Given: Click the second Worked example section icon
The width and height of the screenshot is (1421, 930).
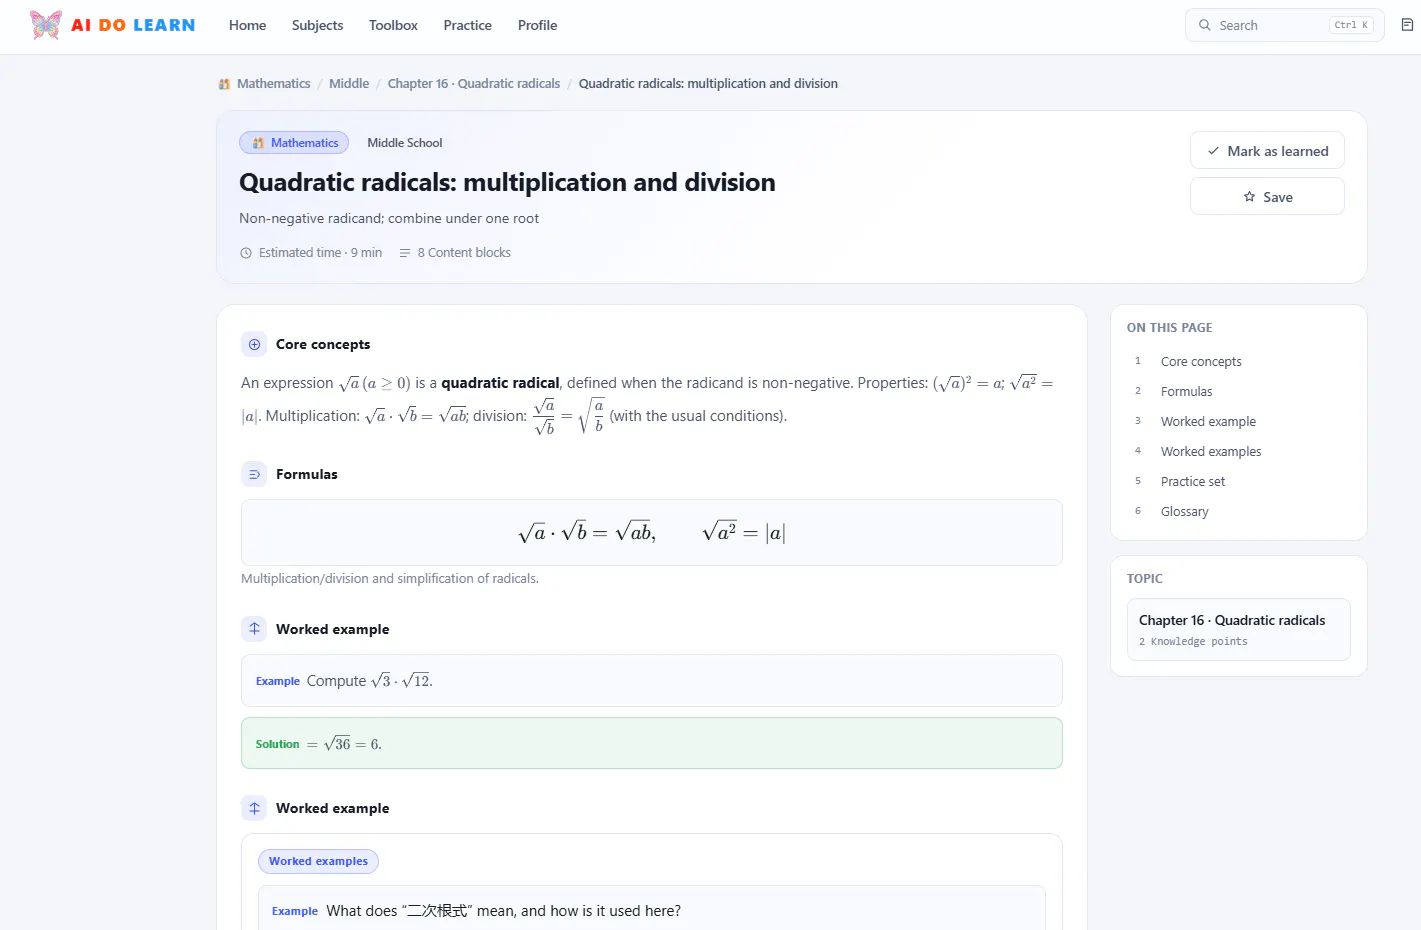Looking at the screenshot, I should click(254, 808).
